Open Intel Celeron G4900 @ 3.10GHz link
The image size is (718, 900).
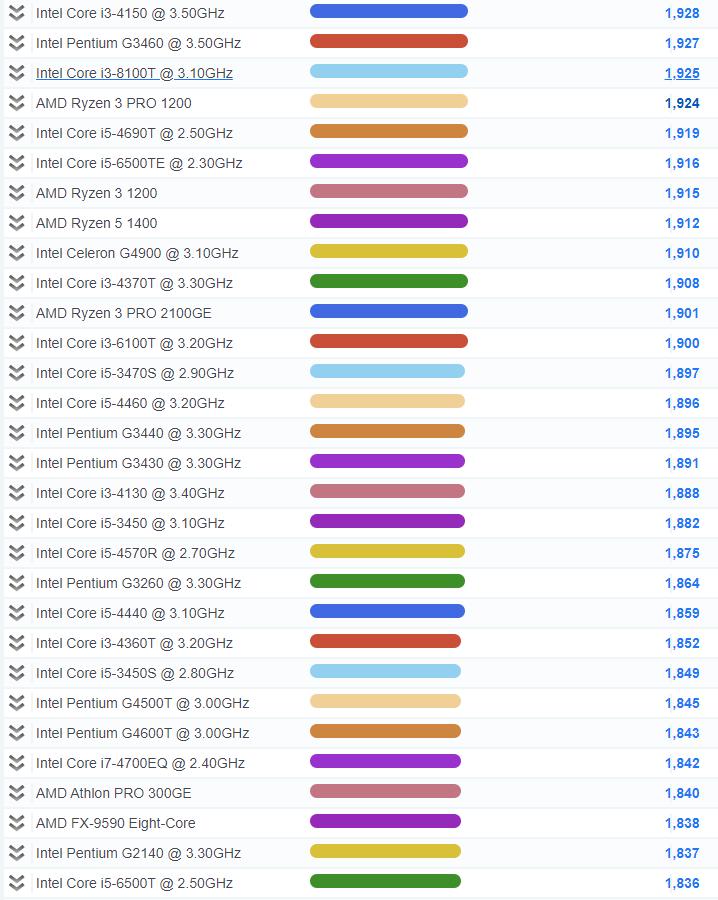point(137,253)
